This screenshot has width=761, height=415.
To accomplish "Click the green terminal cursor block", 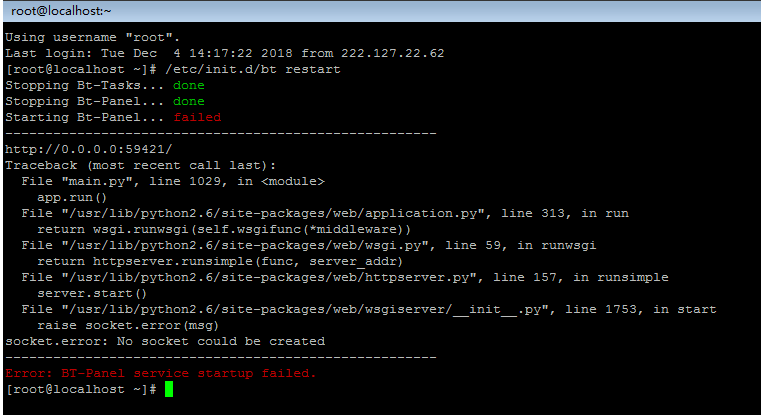I will click(169, 389).
